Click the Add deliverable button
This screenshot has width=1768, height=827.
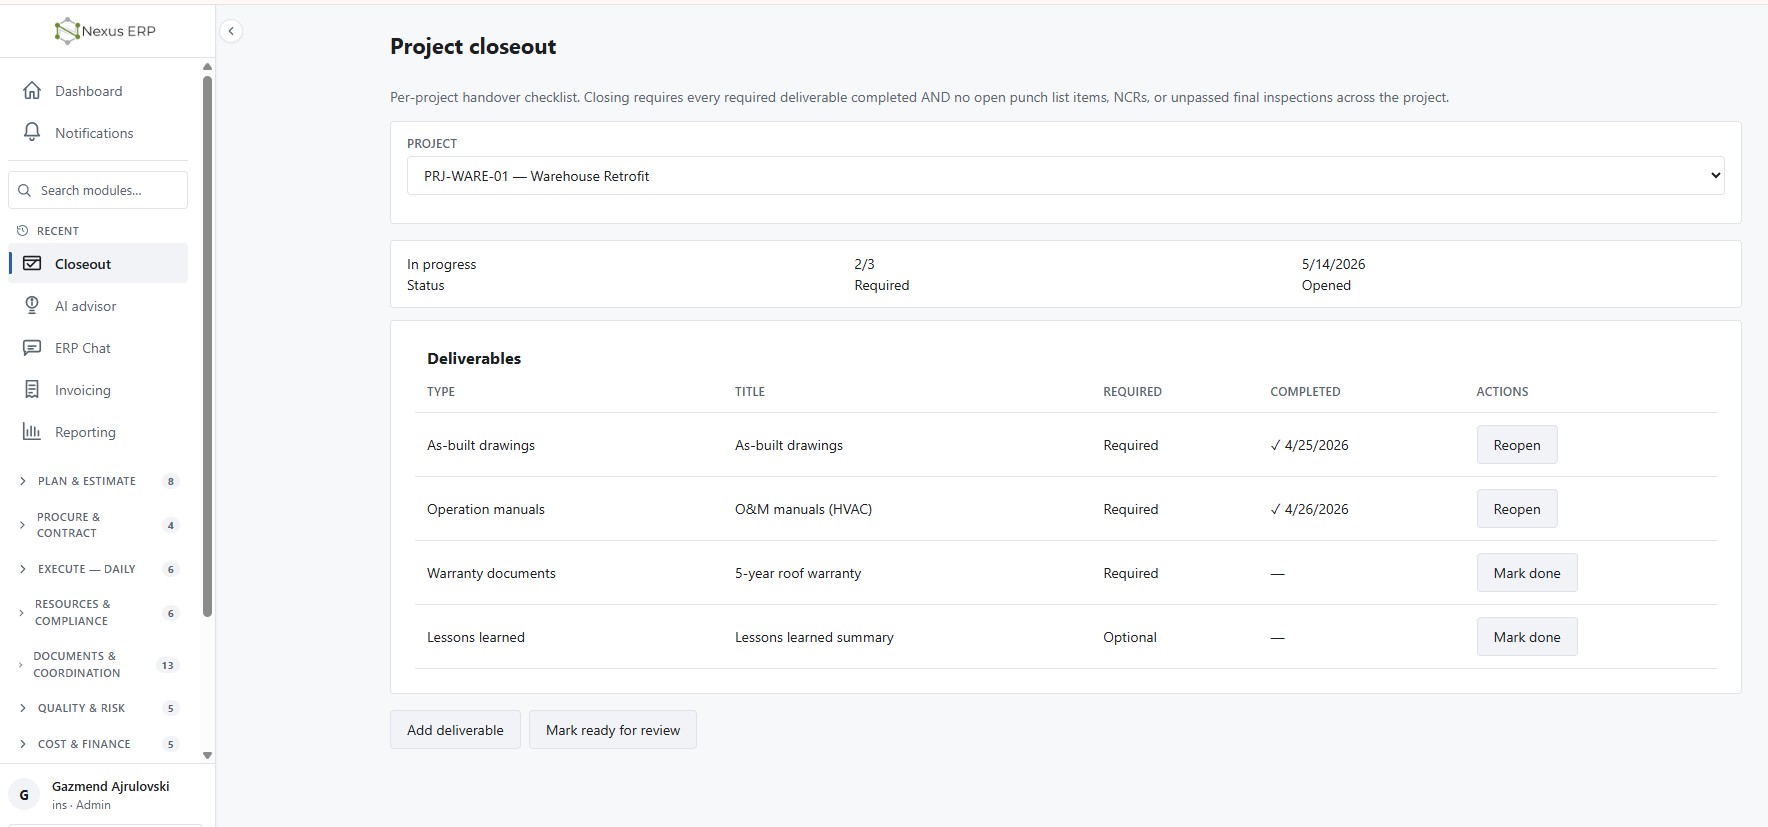(455, 730)
